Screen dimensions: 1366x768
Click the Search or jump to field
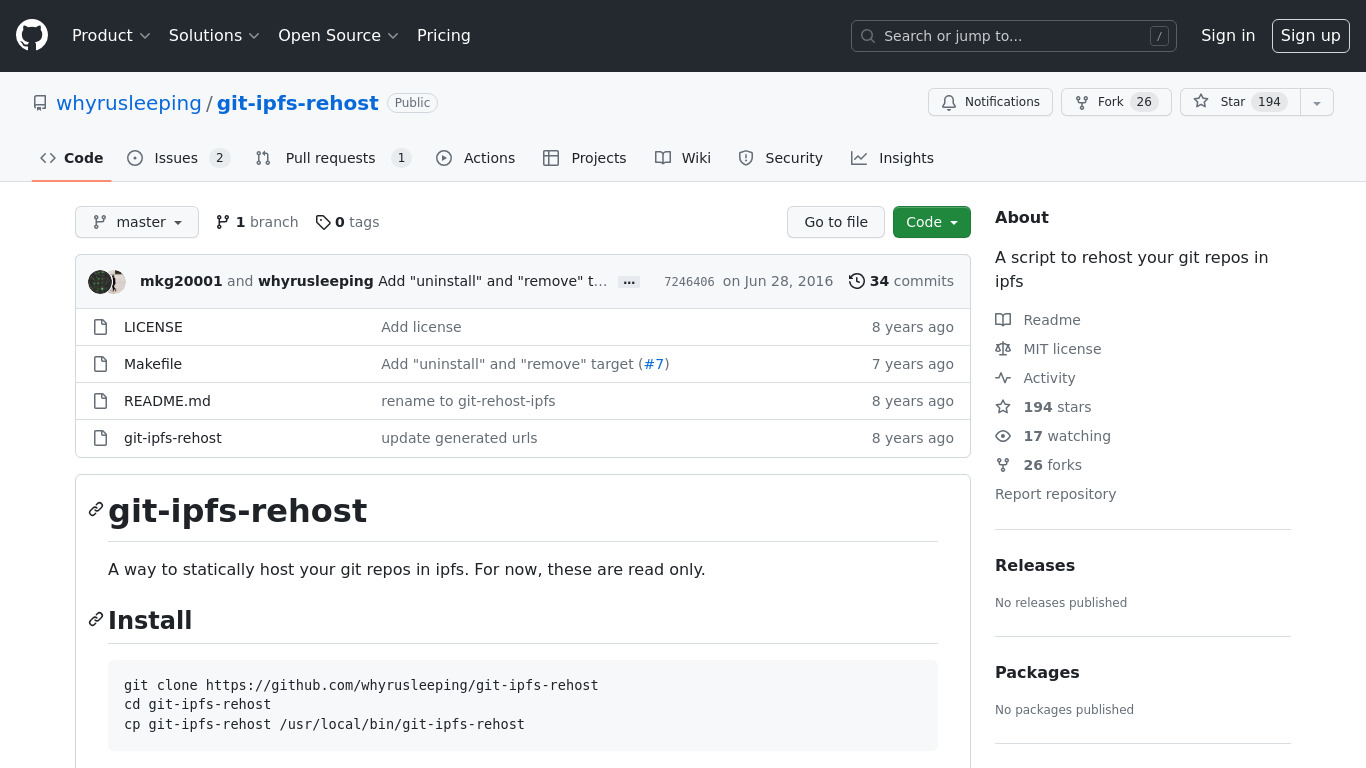tap(1013, 36)
